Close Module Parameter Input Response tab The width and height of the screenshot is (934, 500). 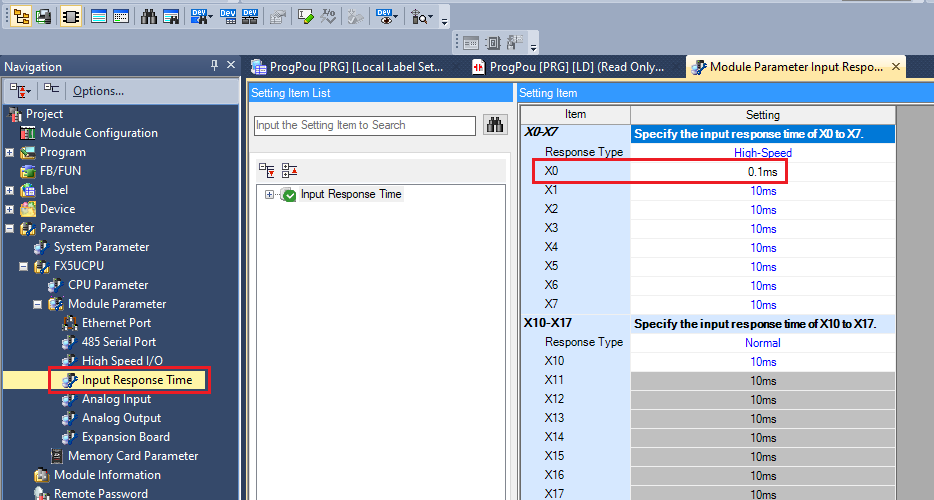coord(895,67)
